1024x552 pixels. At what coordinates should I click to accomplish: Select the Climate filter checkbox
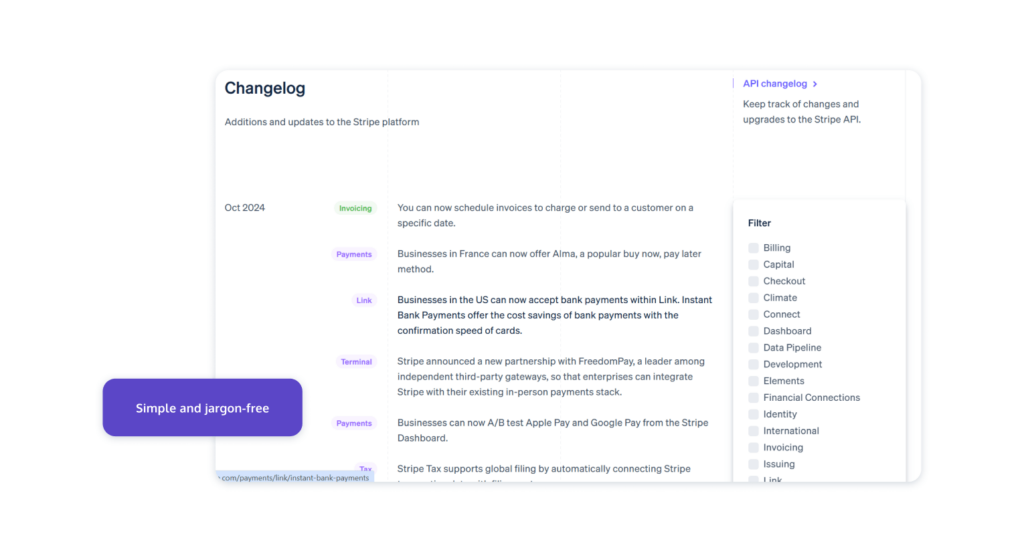pos(753,298)
